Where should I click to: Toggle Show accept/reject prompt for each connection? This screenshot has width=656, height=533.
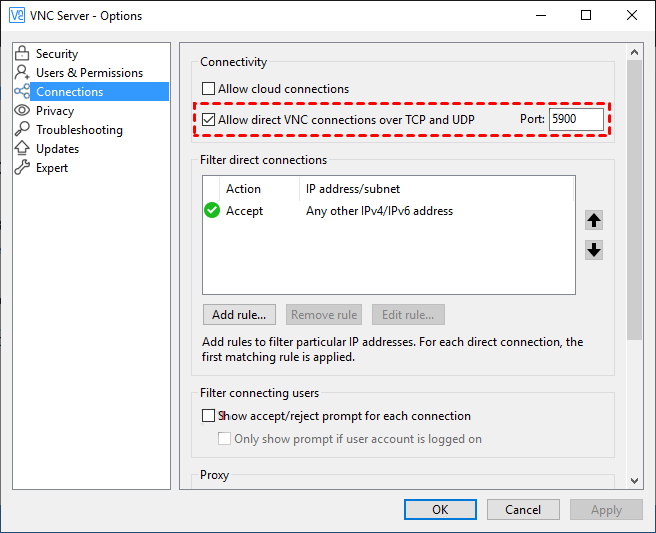click(209, 416)
